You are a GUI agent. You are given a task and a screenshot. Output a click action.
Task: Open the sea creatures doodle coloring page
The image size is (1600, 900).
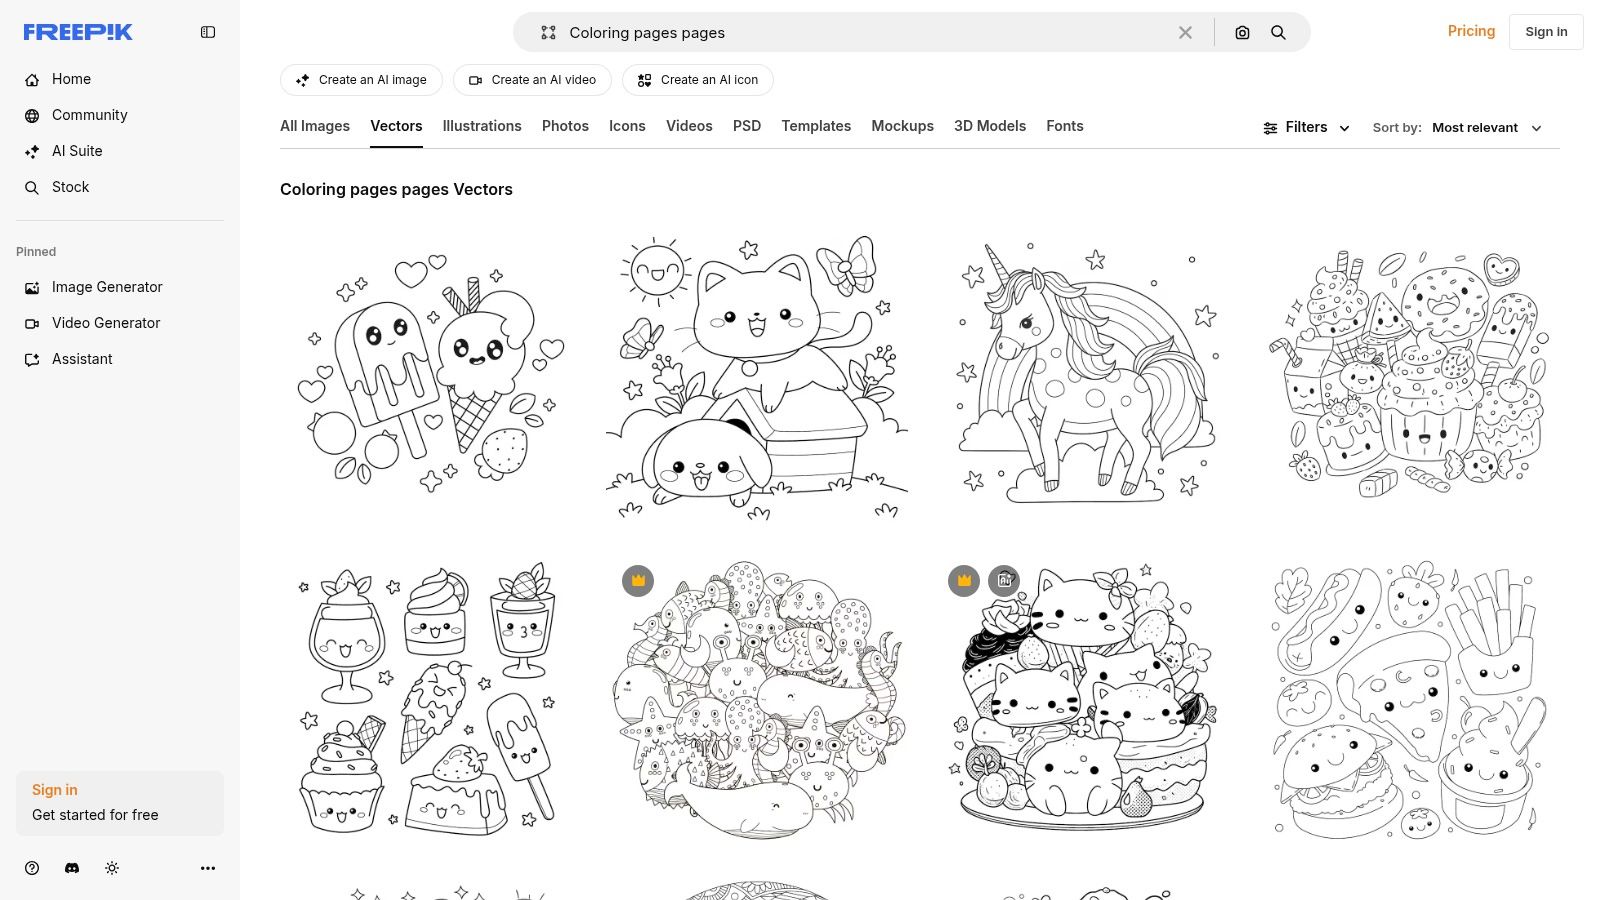pyautogui.click(x=757, y=699)
